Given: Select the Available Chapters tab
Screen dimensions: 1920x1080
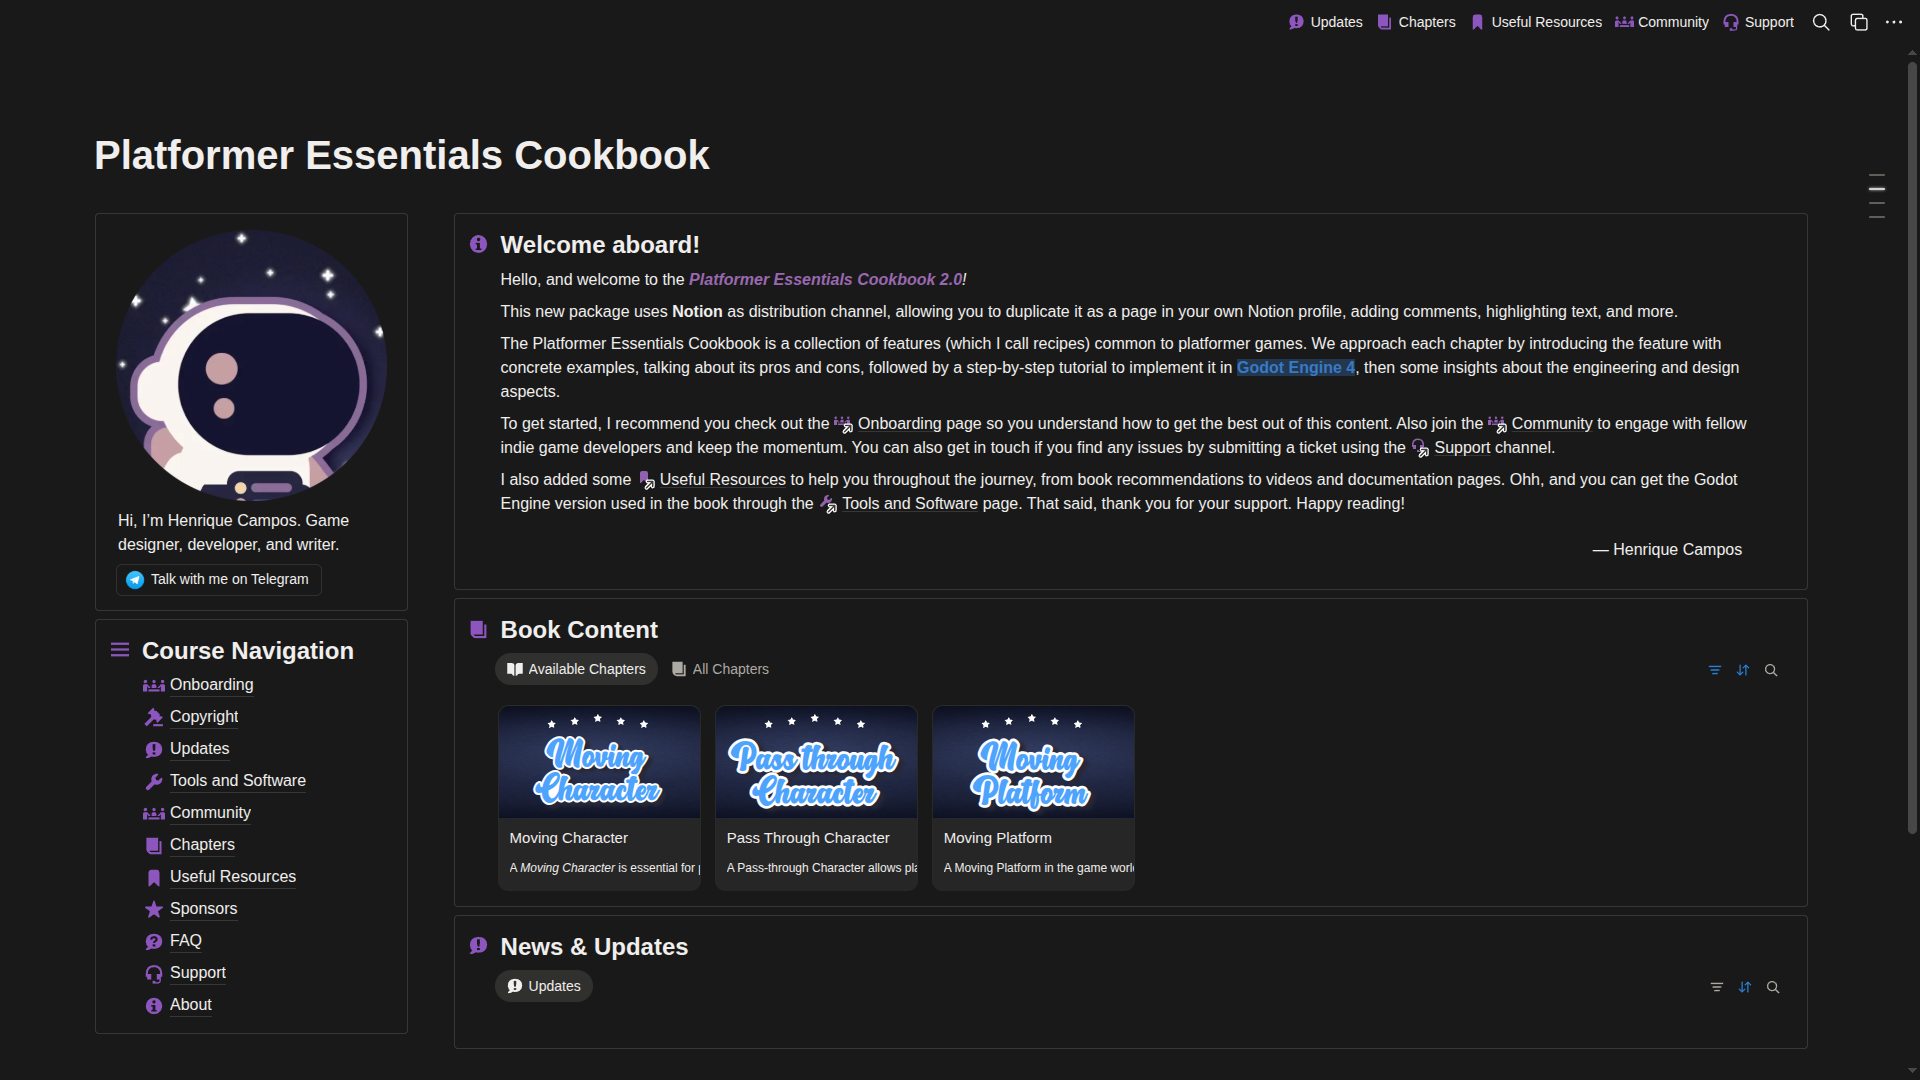Looking at the screenshot, I should (576, 669).
